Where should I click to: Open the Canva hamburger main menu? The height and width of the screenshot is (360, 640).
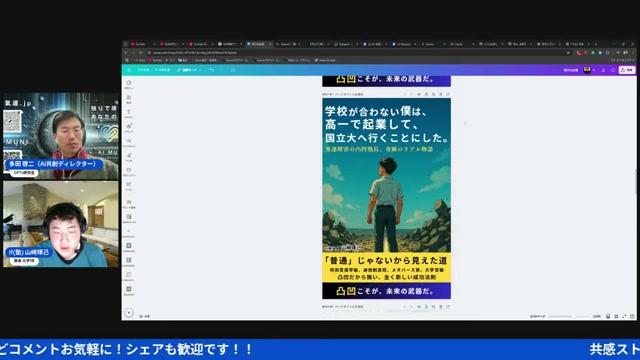point(129,70)
